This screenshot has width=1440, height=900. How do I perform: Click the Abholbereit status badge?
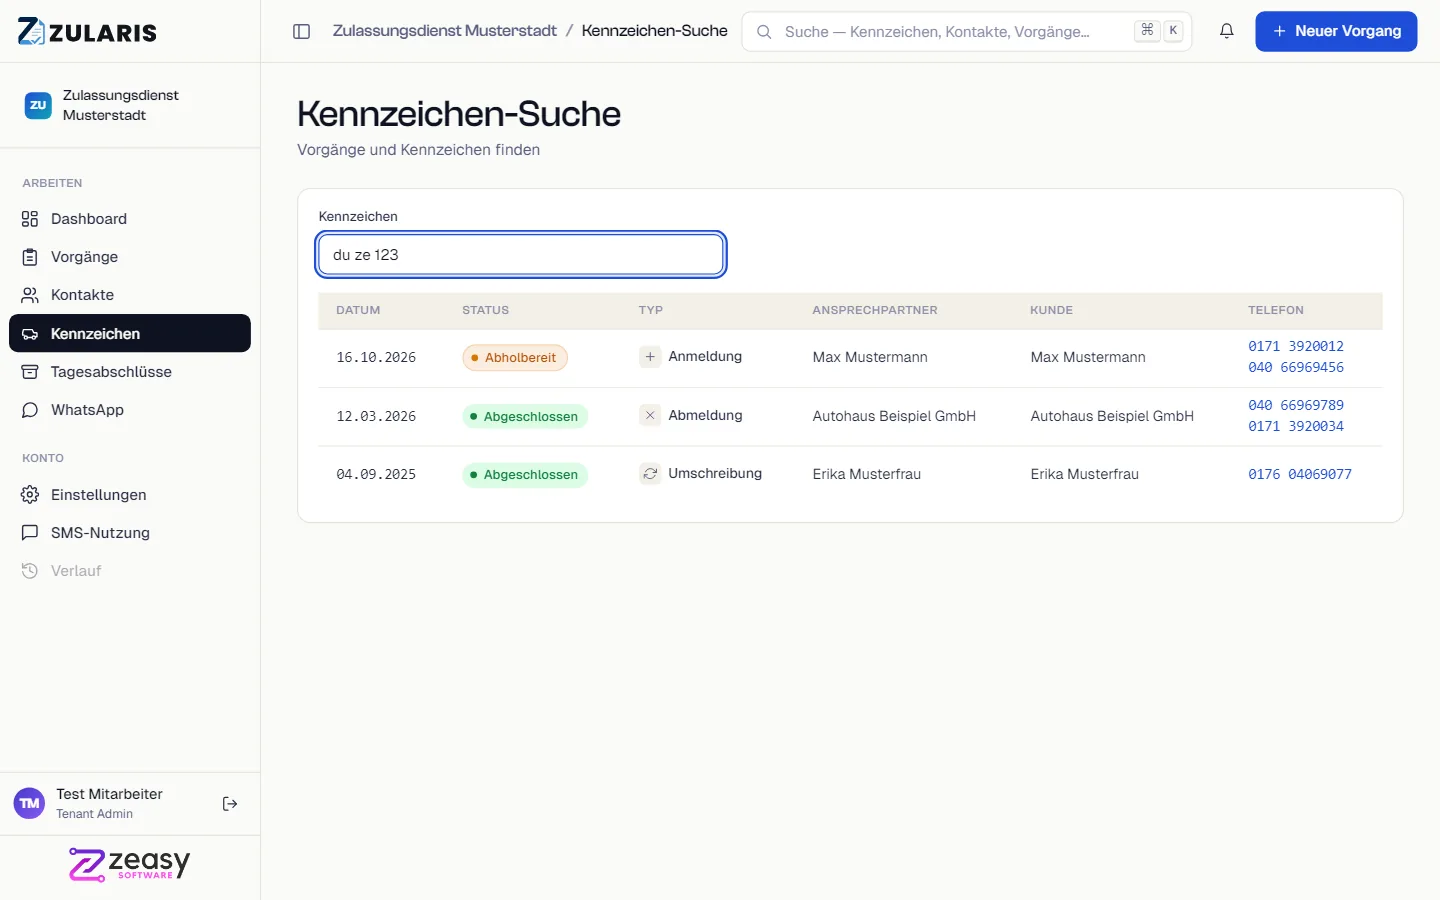point(515,358)
